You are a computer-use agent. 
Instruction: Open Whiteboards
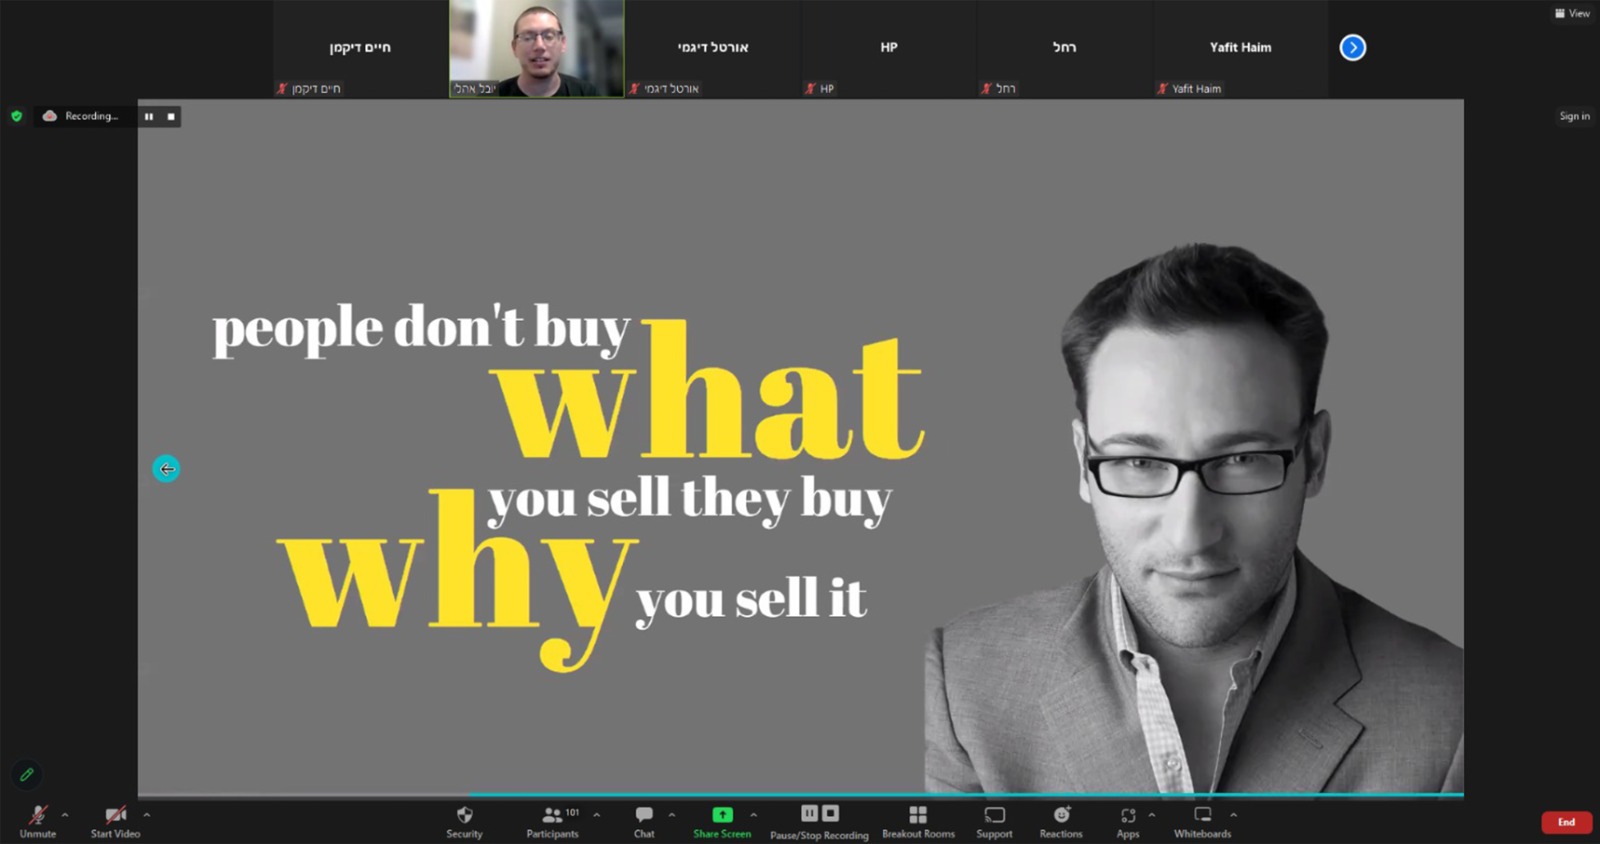click(x=1203, y=821)
